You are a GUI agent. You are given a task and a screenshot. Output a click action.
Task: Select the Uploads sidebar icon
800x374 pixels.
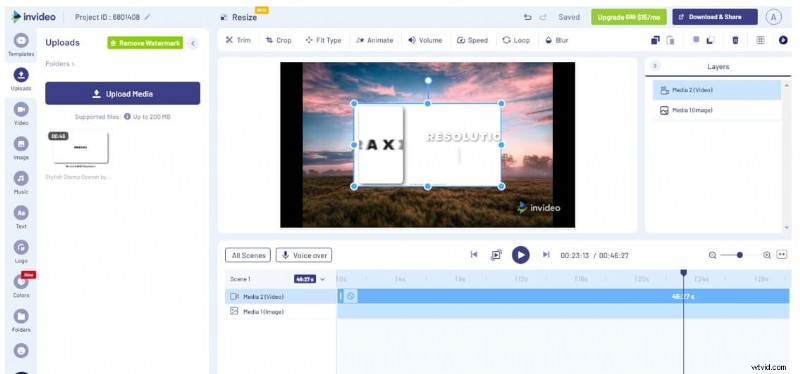(x=21, y=79)
